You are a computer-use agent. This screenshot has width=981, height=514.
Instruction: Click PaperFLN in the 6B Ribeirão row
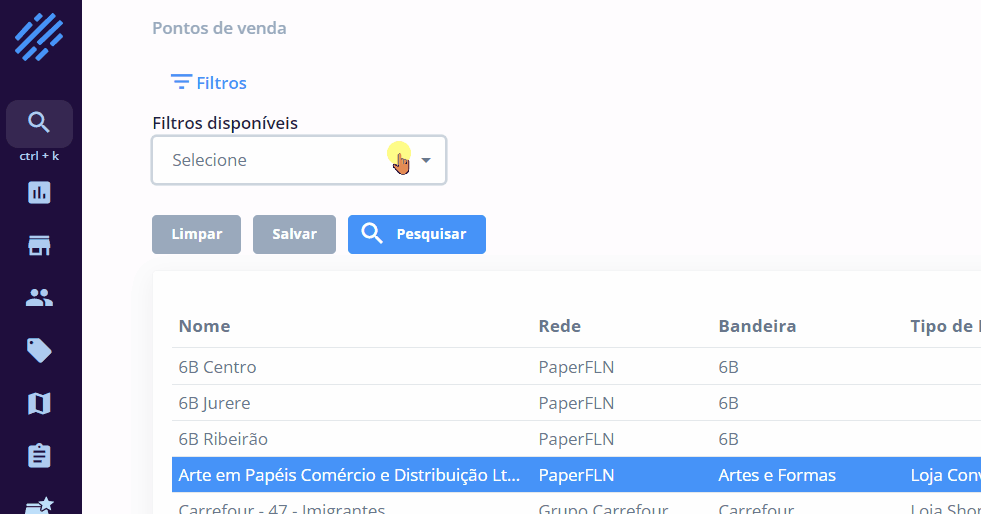click(x=576, y=439)
